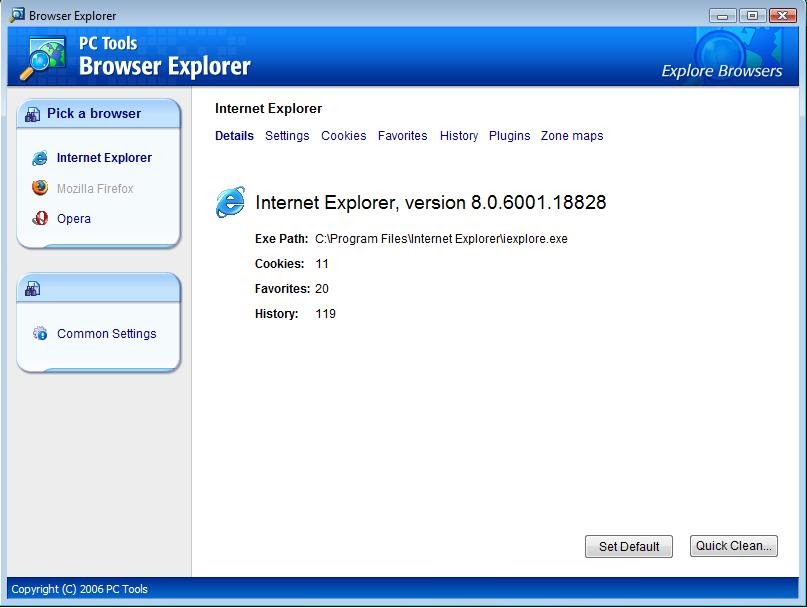
Task: Click the Internet Explorer icon in sidebar
Action: click(40, 158)
